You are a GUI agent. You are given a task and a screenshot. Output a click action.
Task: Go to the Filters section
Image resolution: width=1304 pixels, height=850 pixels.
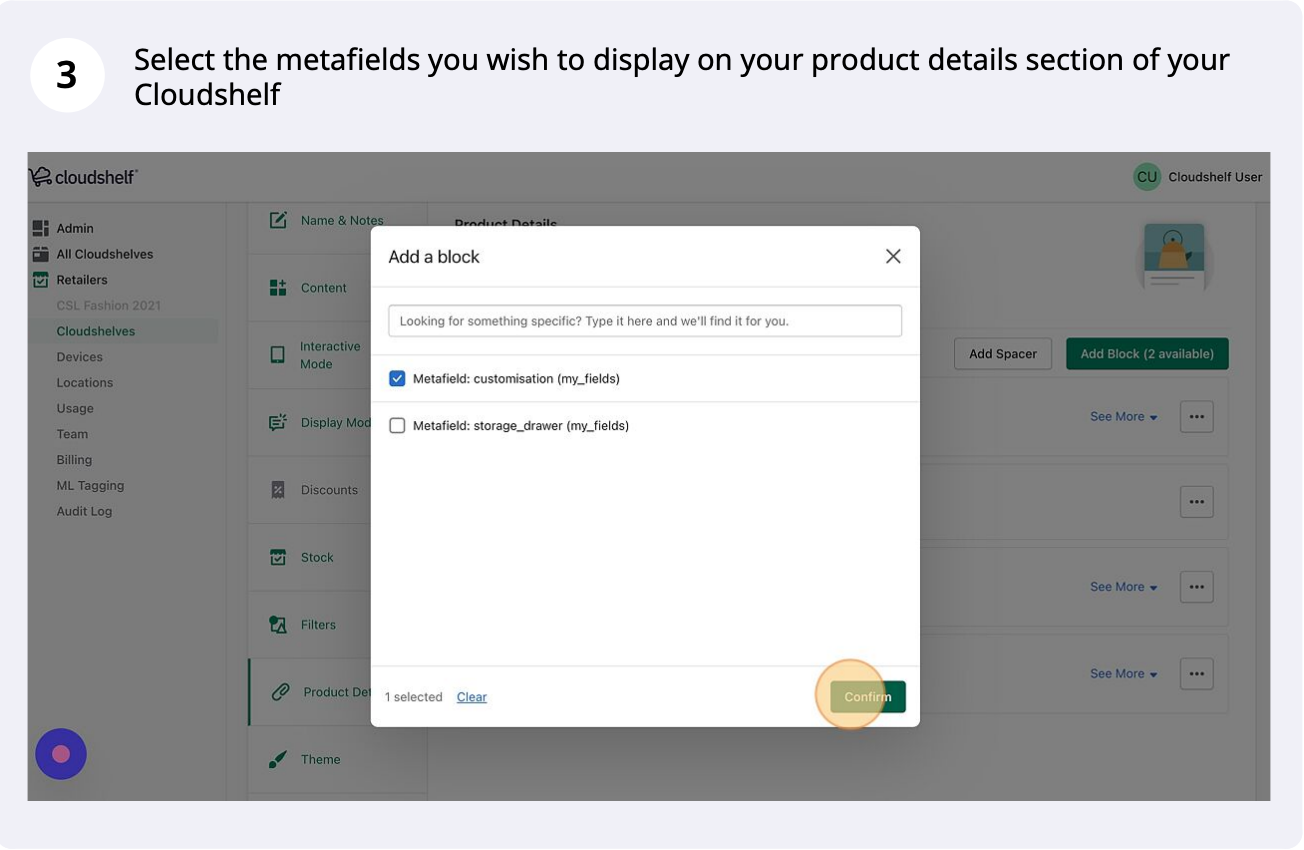pos(318,625)
